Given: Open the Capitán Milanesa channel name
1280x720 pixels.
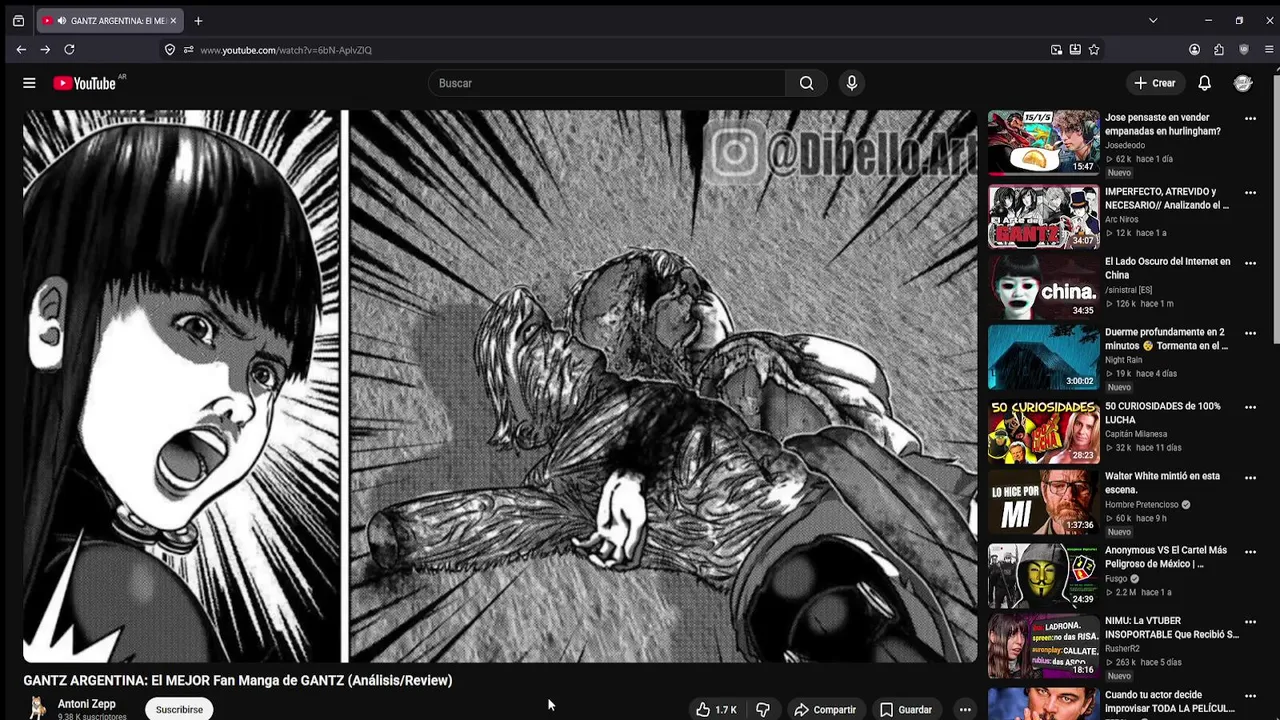Looking at the screenshot, I should tap(1136, 434).
